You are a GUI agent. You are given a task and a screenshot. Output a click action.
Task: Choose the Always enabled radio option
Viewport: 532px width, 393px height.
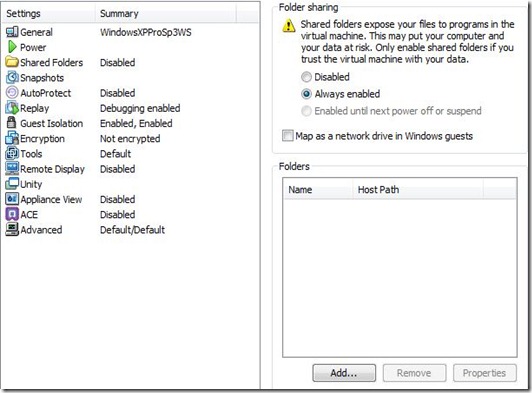coord(306,94)
